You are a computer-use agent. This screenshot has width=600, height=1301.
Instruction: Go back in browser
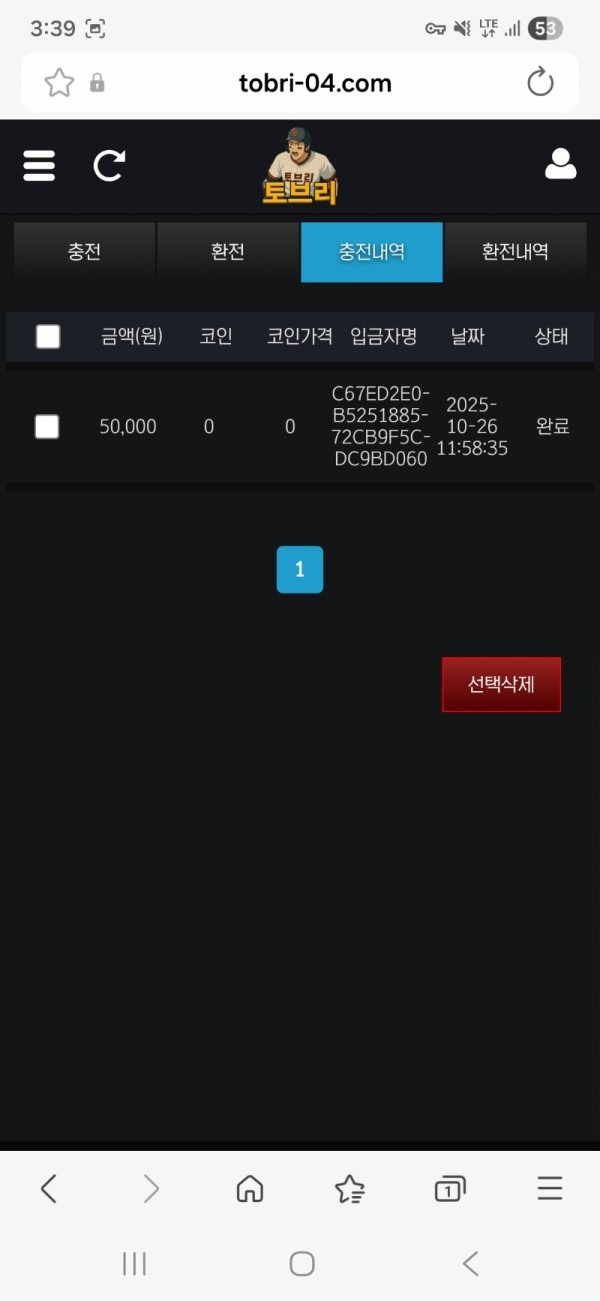click(48, 1188)
